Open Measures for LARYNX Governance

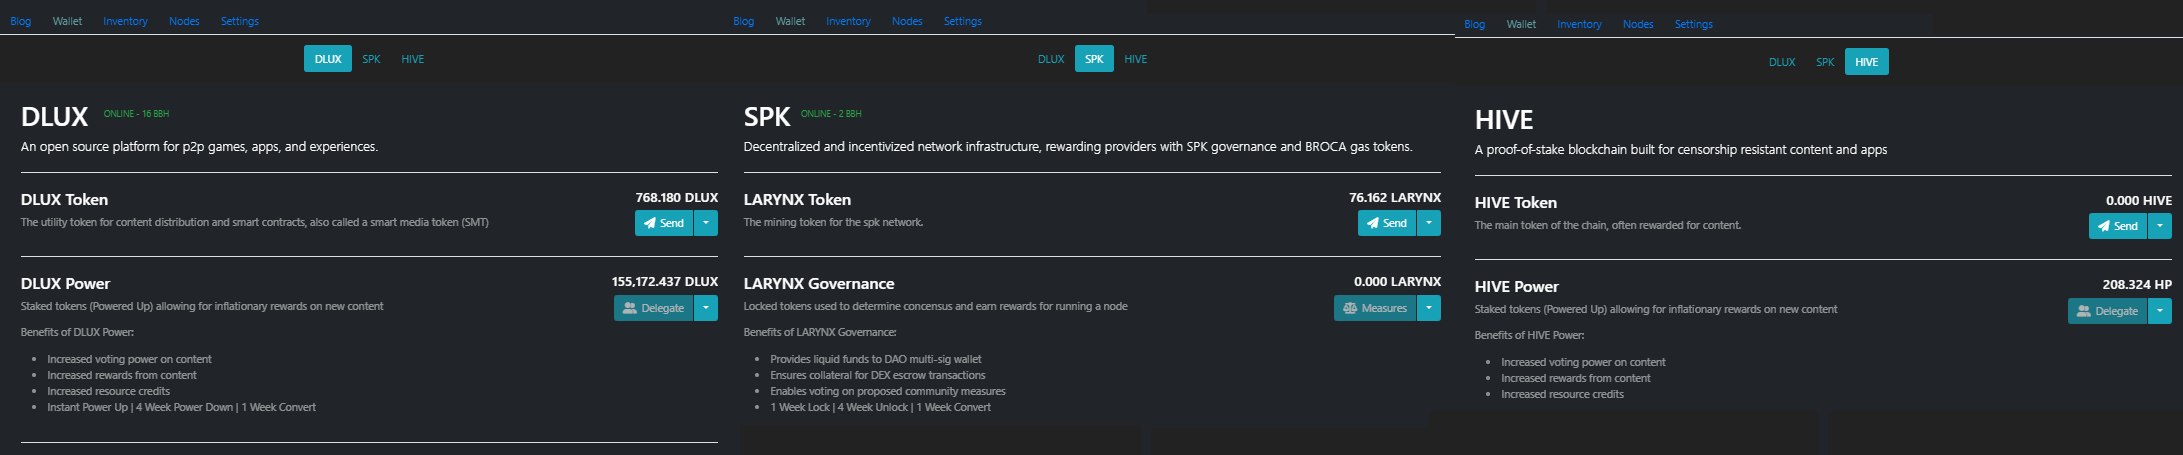[1375, 308]
